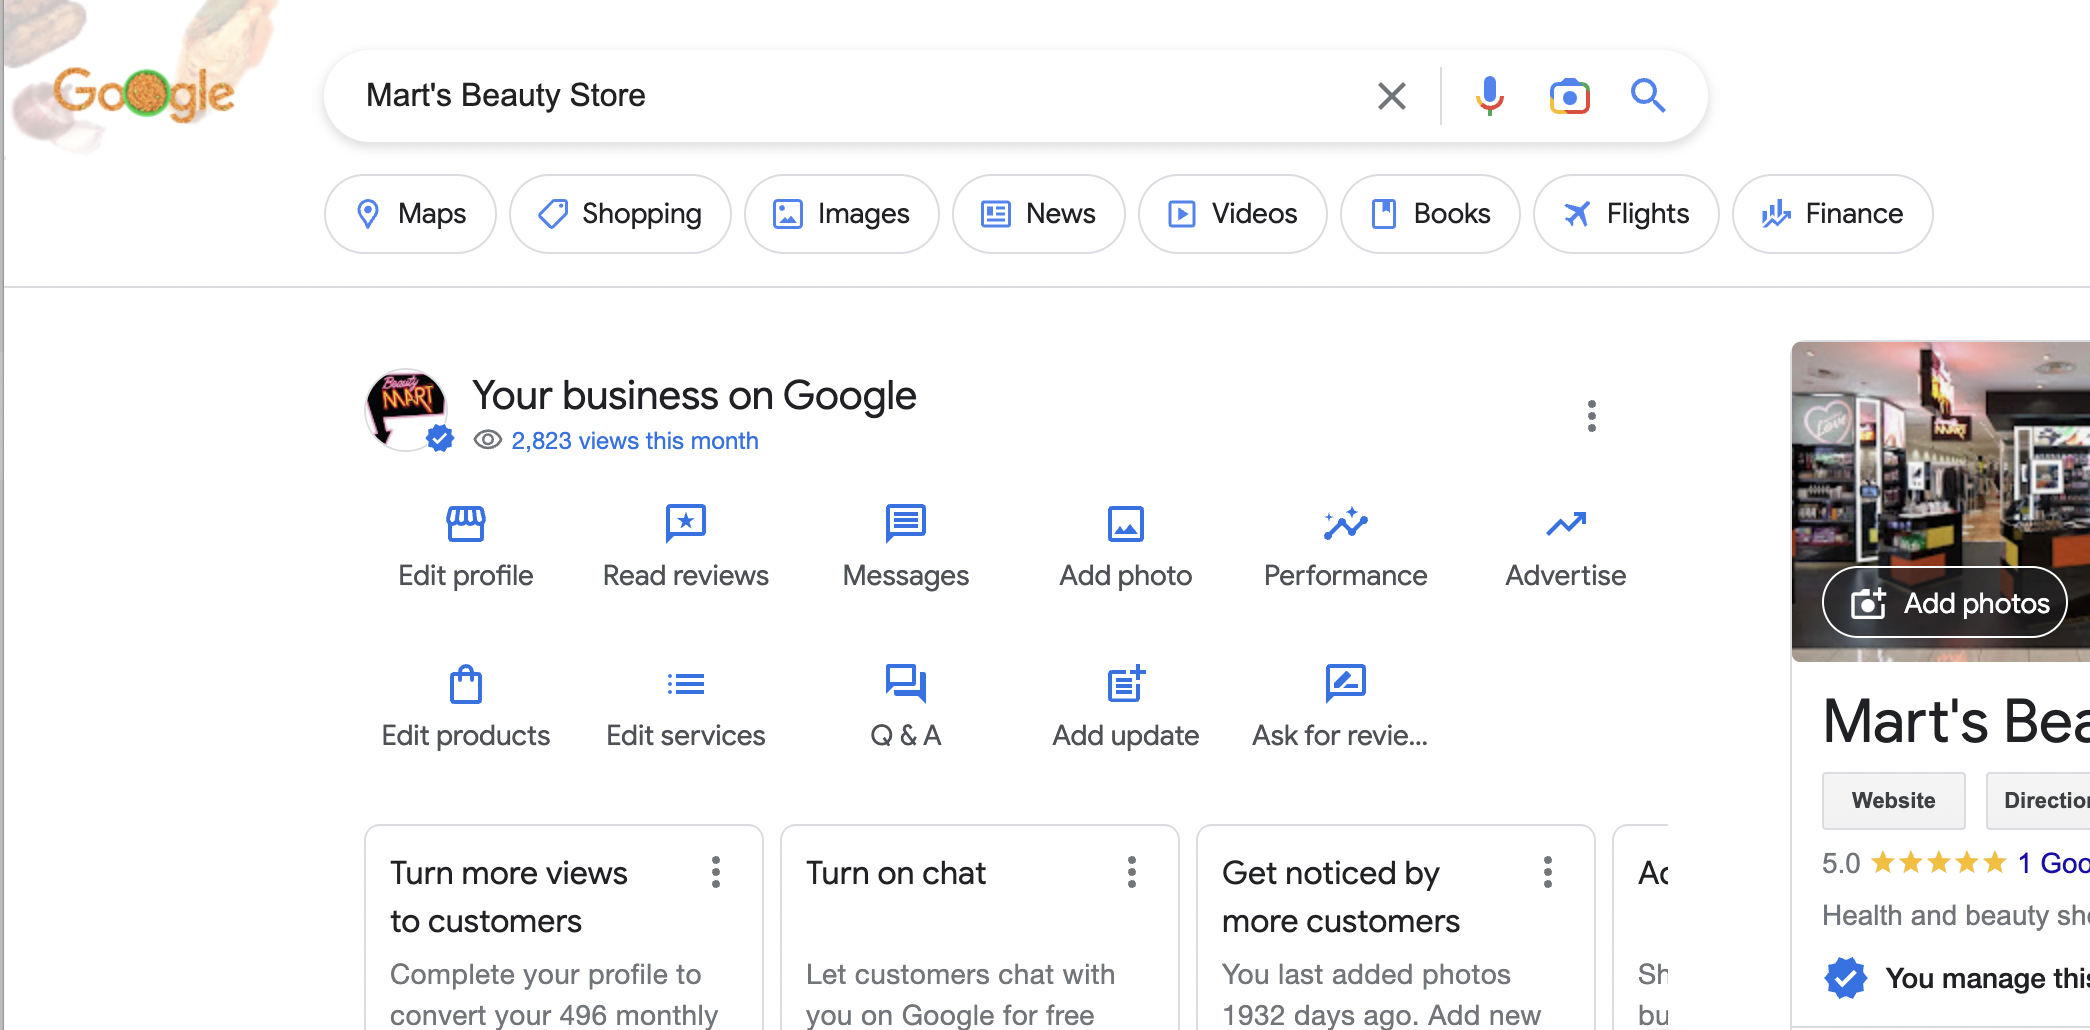Open the 2,823 views this month link
2090x1030 pixels.
coord(634,441)
